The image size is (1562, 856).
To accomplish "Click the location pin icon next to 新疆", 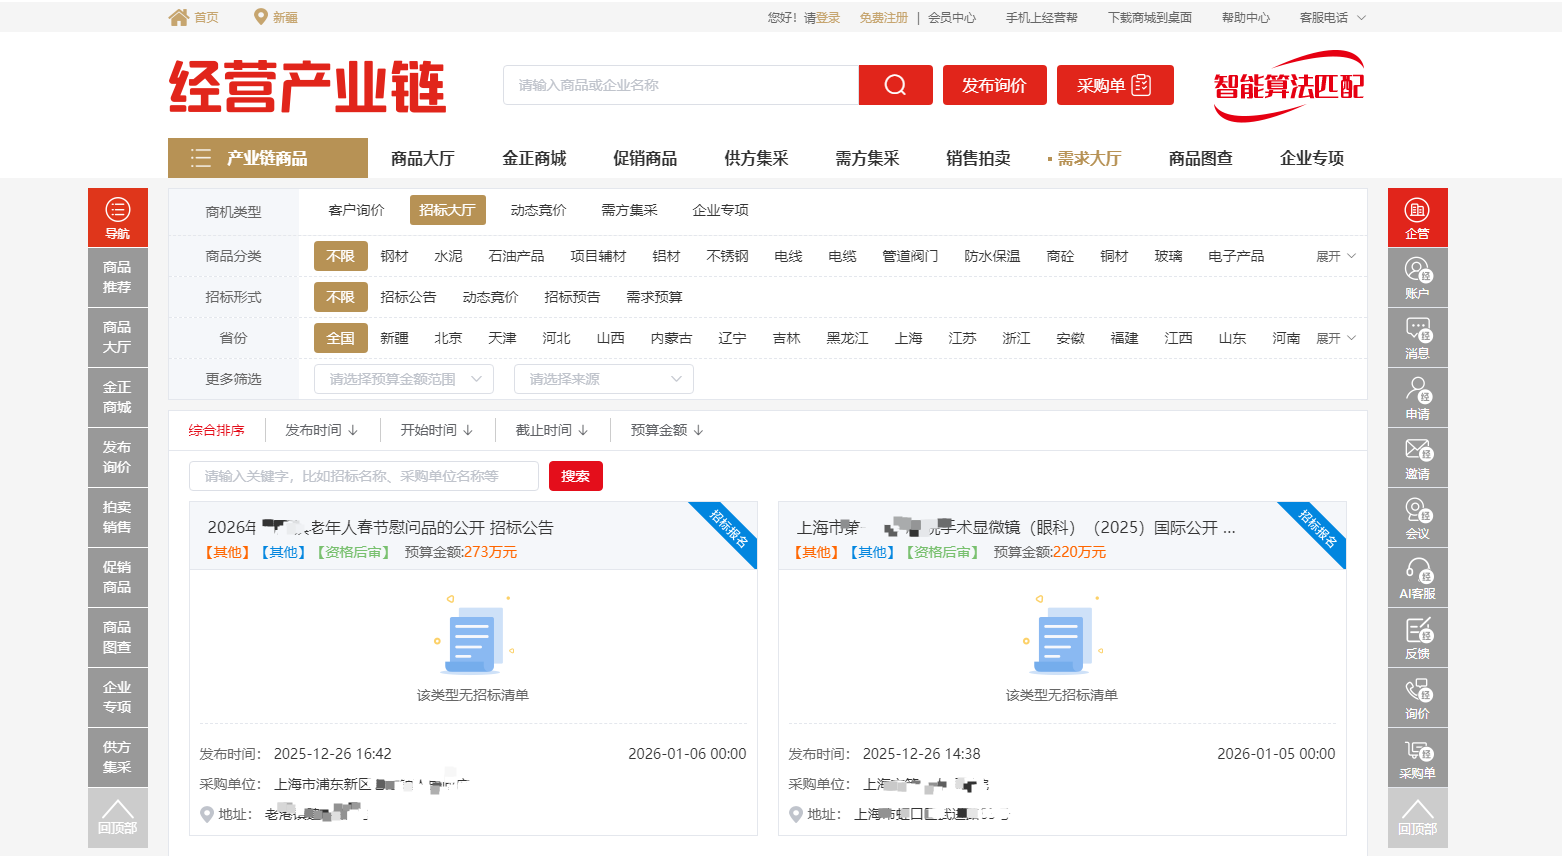I will pyautogui.click(x=261, y=17).
